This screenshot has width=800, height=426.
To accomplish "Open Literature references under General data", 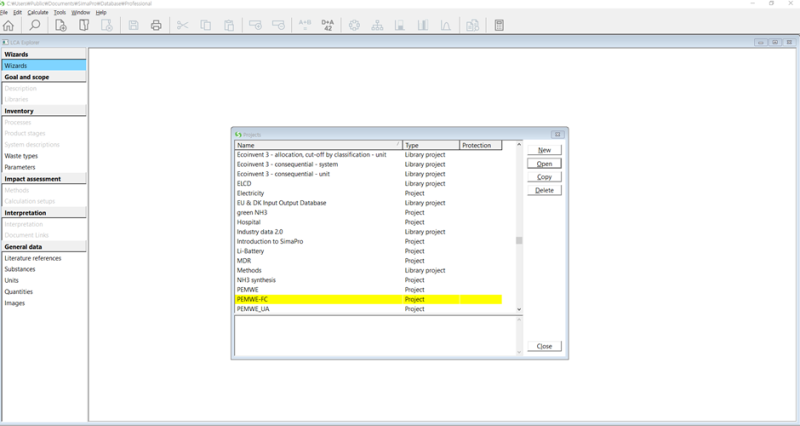I will [x=33, y=258].
